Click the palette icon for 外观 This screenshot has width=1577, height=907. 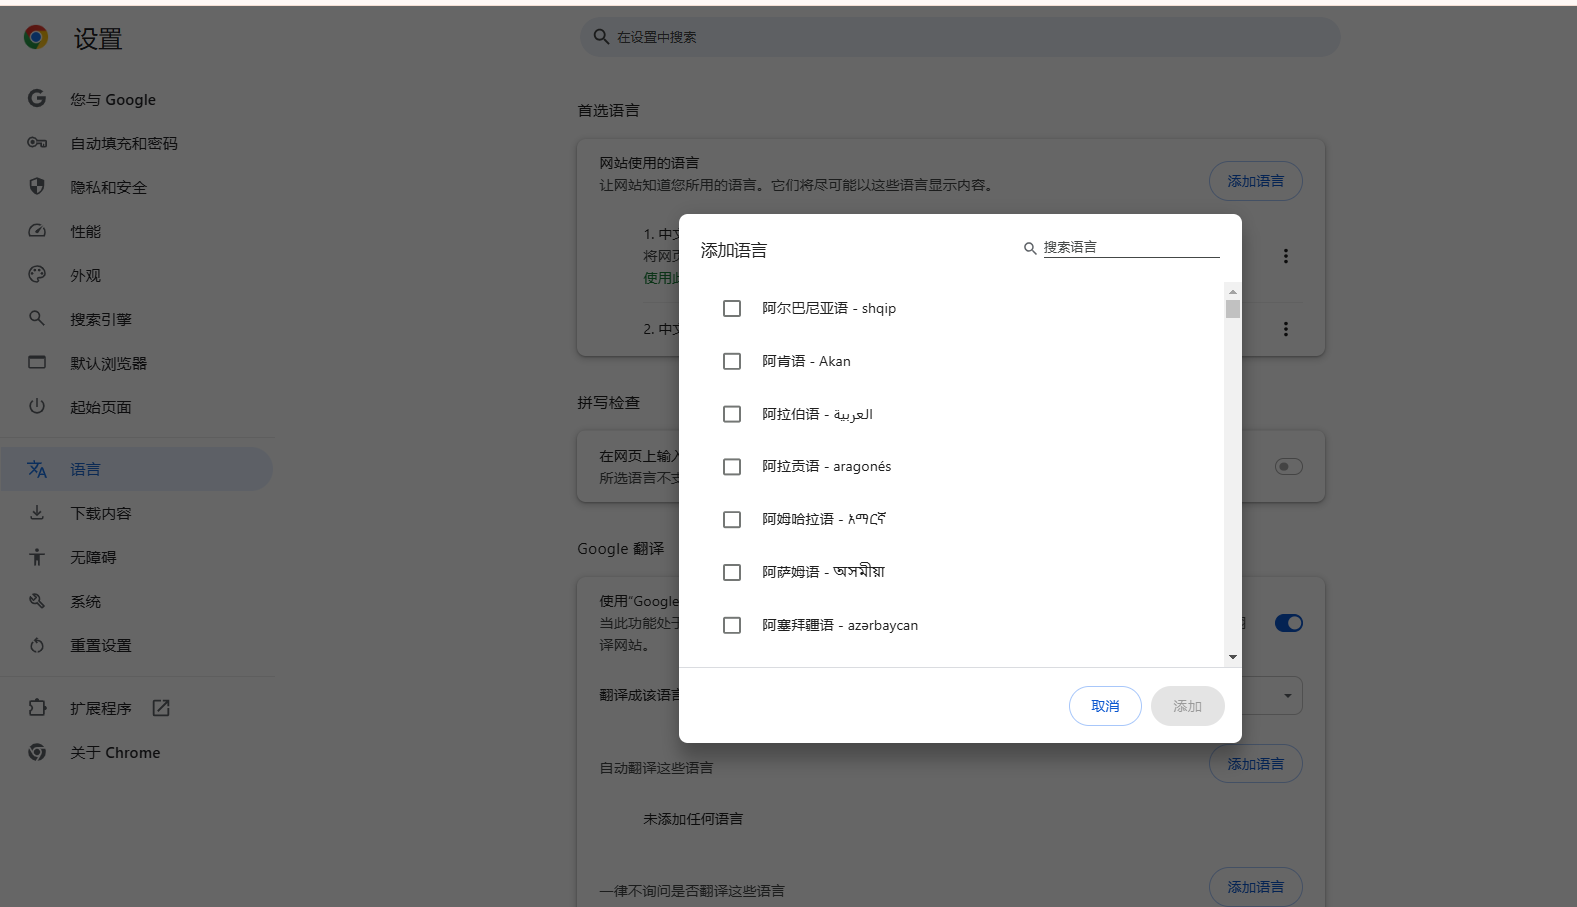[37, 274]
